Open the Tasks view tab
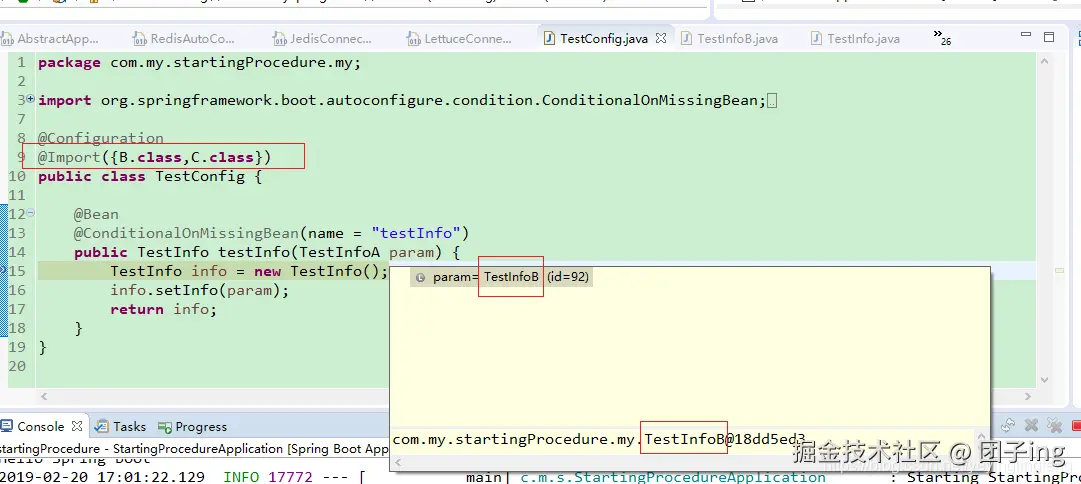Screen dimensions: 1081x484 point(121,427)
